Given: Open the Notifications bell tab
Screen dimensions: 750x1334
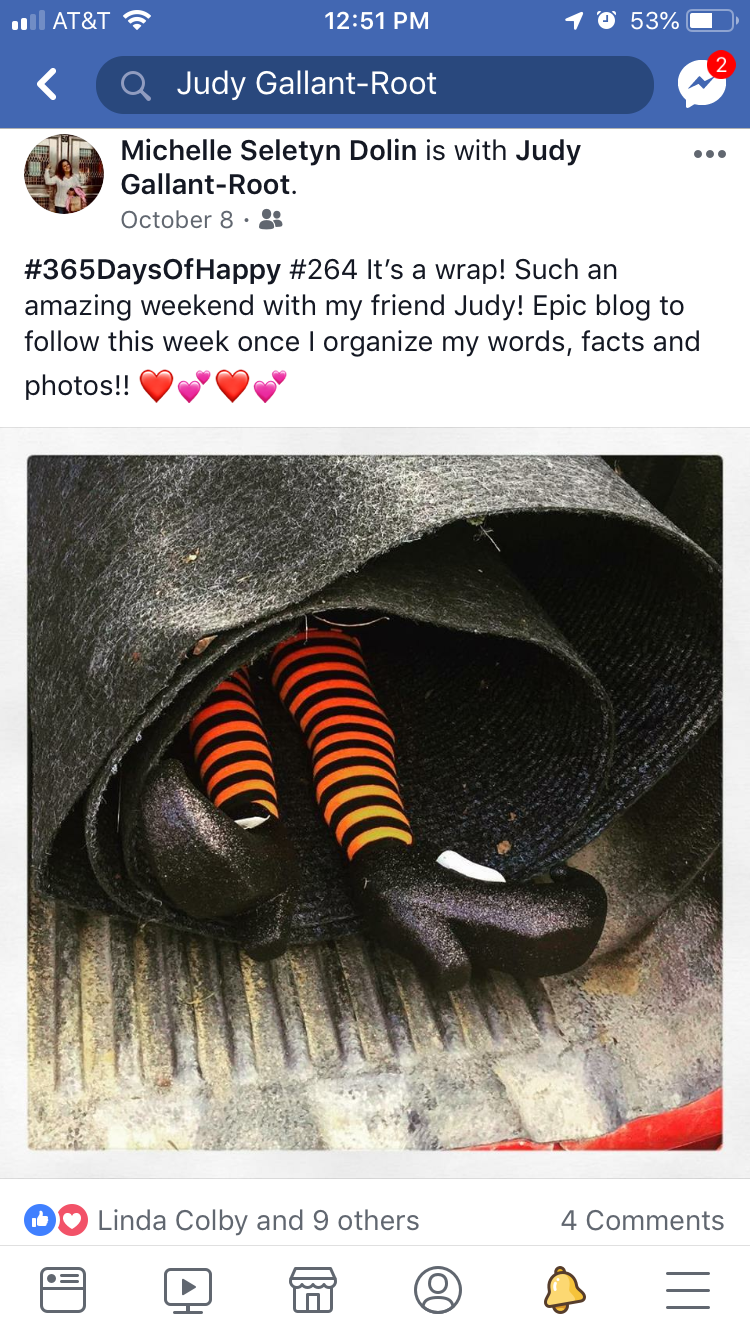Looking at the screenshot, I should click(563, 1289).
